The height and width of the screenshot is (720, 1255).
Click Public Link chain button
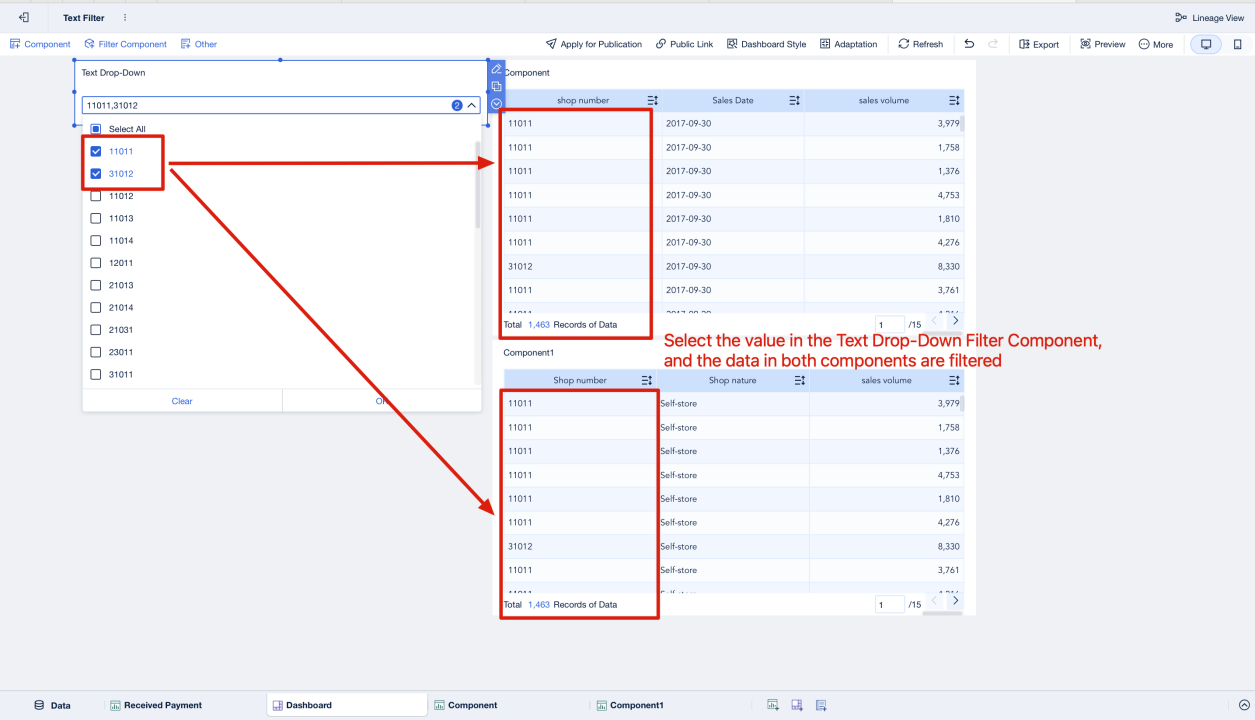click(685, 44)
